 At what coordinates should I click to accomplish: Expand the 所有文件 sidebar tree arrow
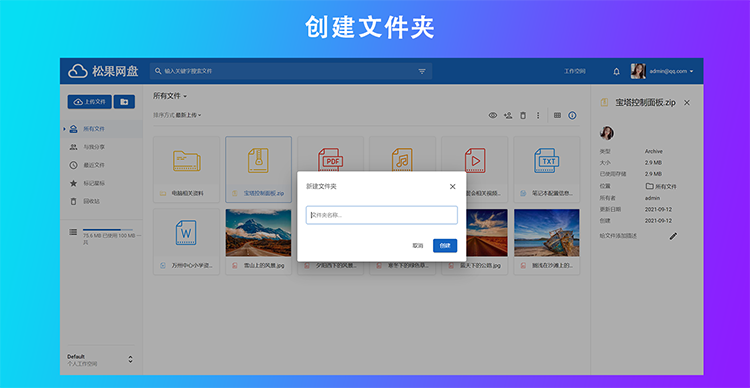coord(64,129)
